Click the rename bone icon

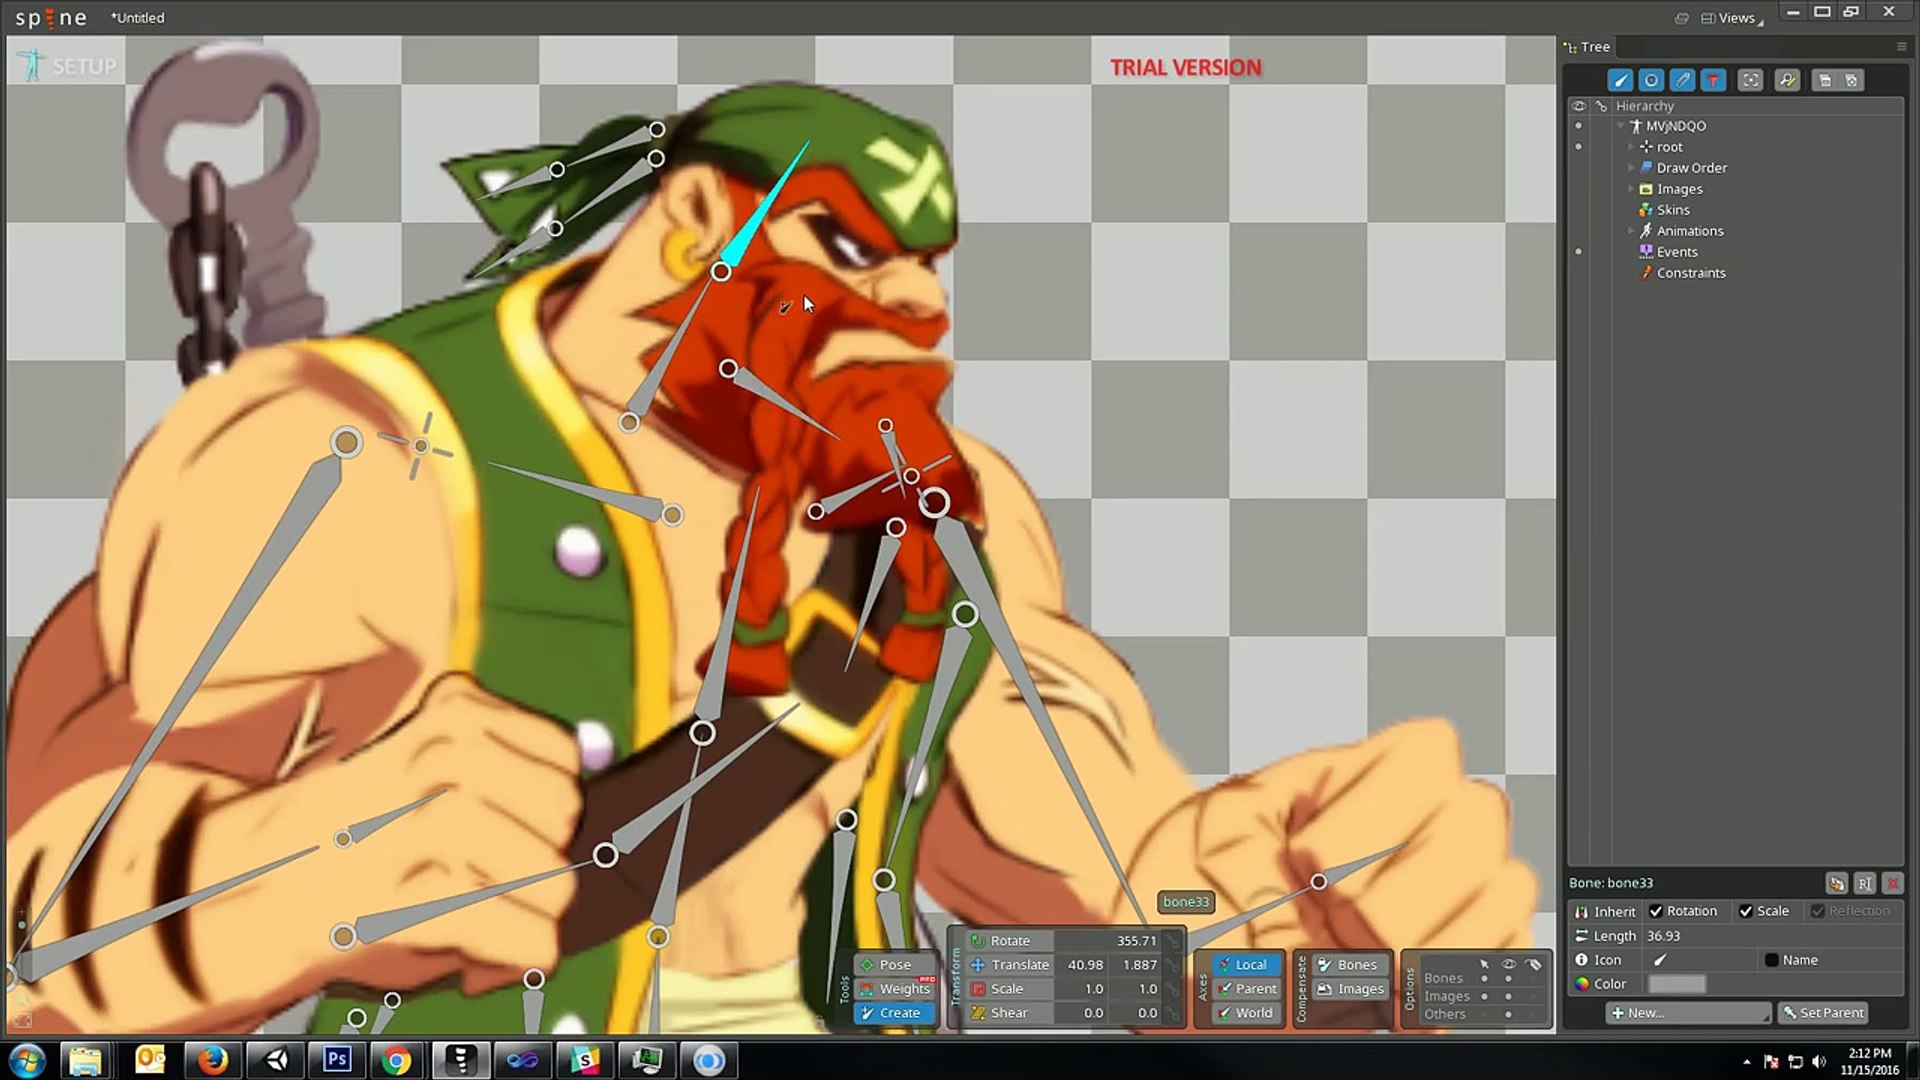pos(1865,883)
